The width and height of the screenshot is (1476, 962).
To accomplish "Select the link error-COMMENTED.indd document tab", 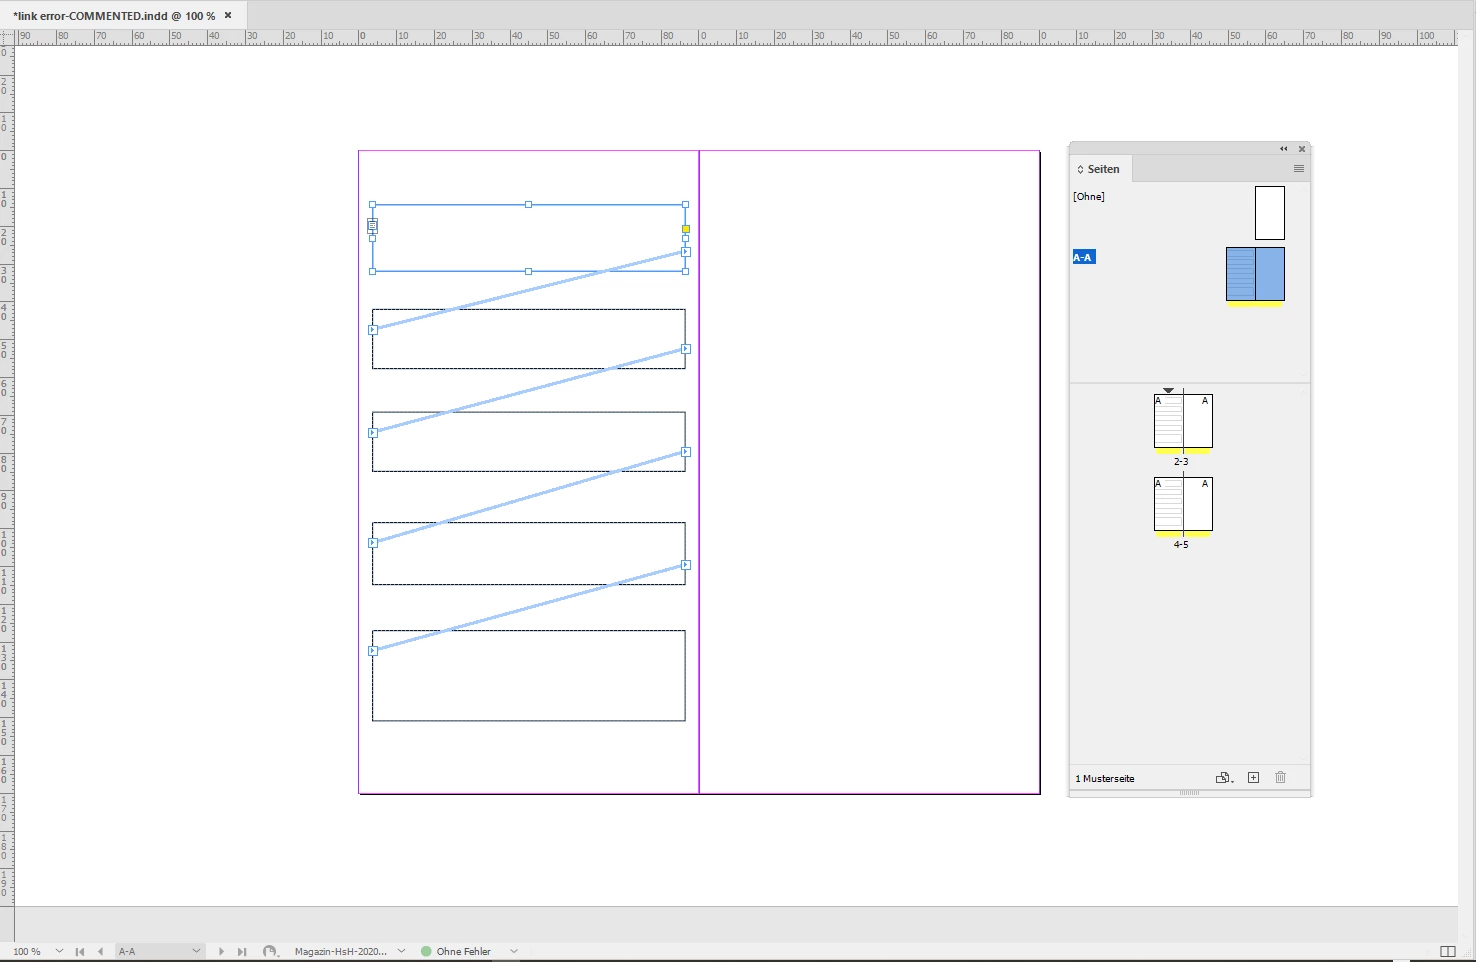I will 114,16.
